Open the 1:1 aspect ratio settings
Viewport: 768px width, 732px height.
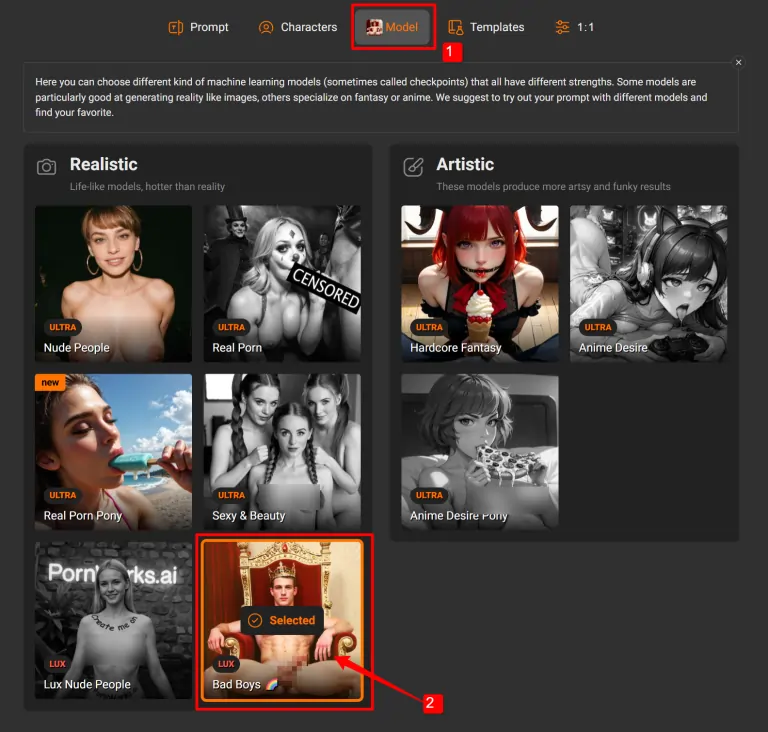[x=575, y=27]
